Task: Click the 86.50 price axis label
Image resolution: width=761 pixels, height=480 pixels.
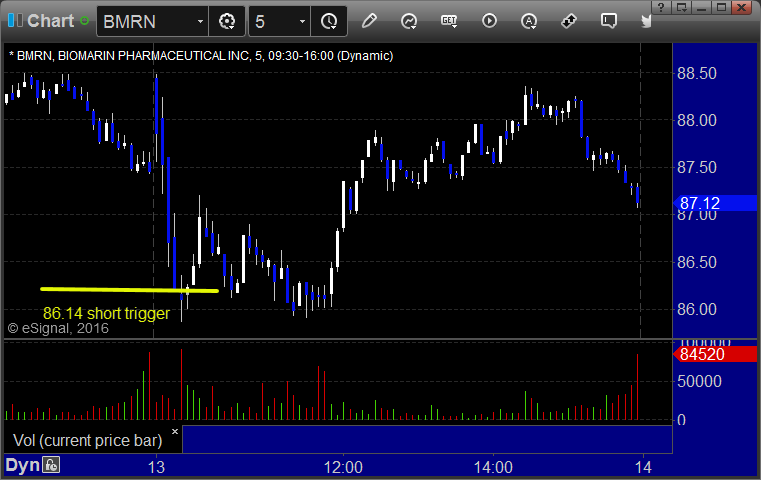Action: tap(696, 262)
